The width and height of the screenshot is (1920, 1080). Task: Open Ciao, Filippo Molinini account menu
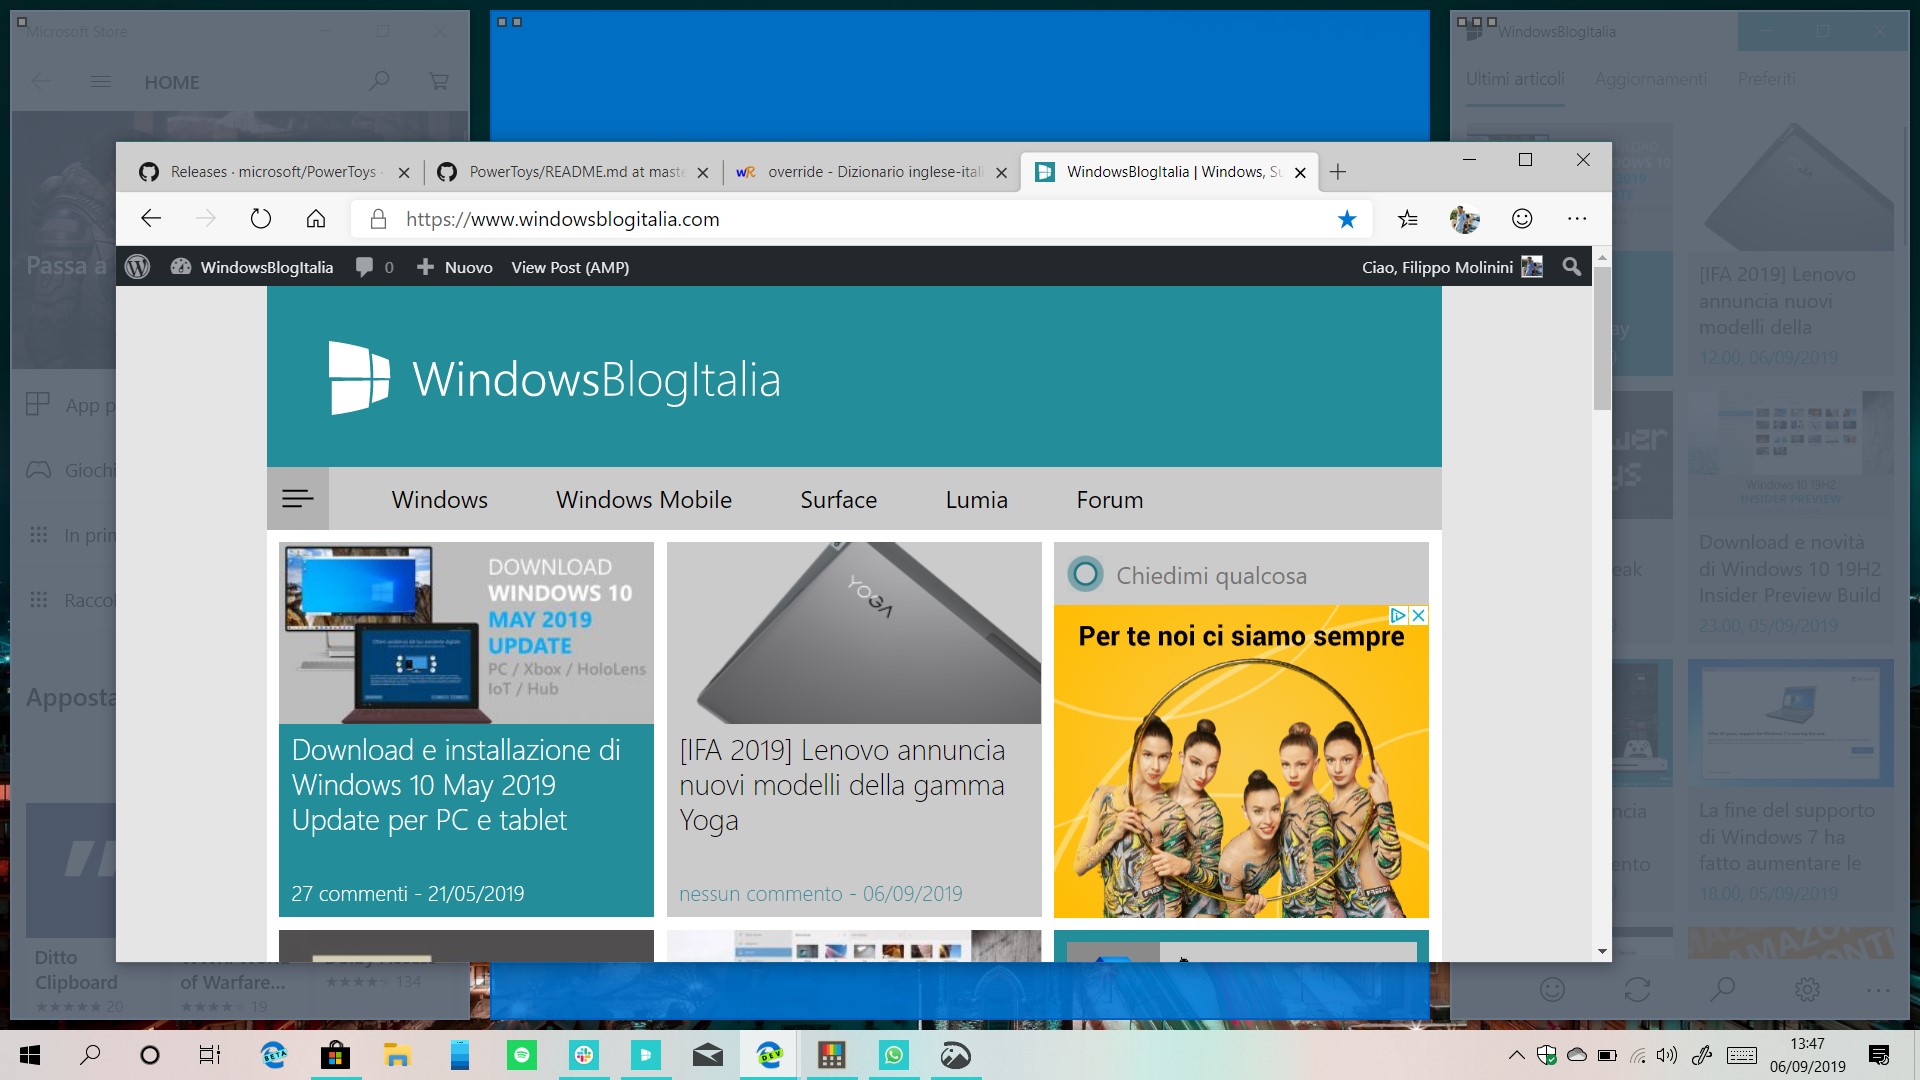pos(1452,267)
